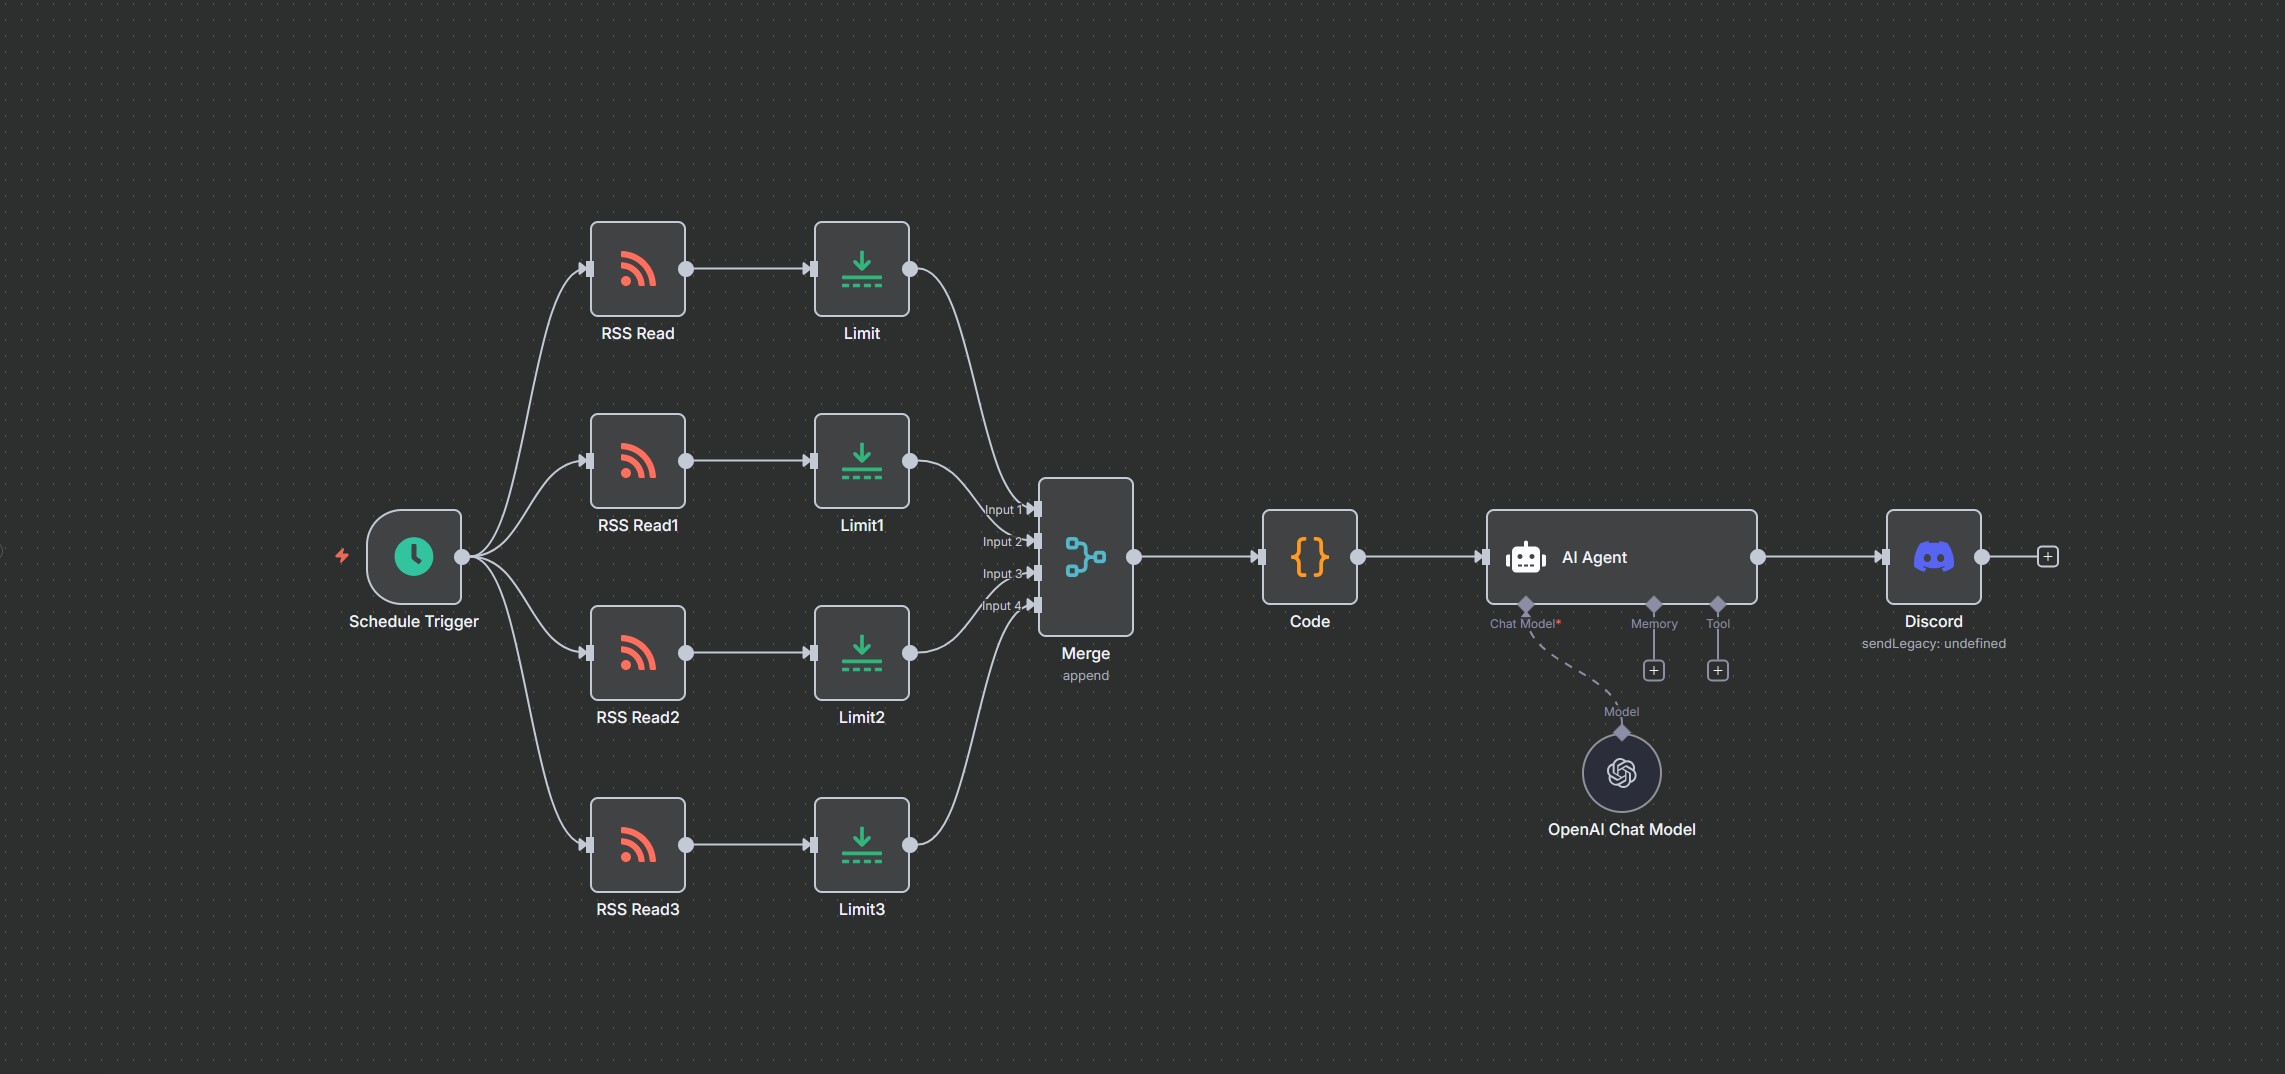Screen dimensions: 2285x1074
Task: Click the "RSS Read2" label text
Action: [x=638, y=717]
